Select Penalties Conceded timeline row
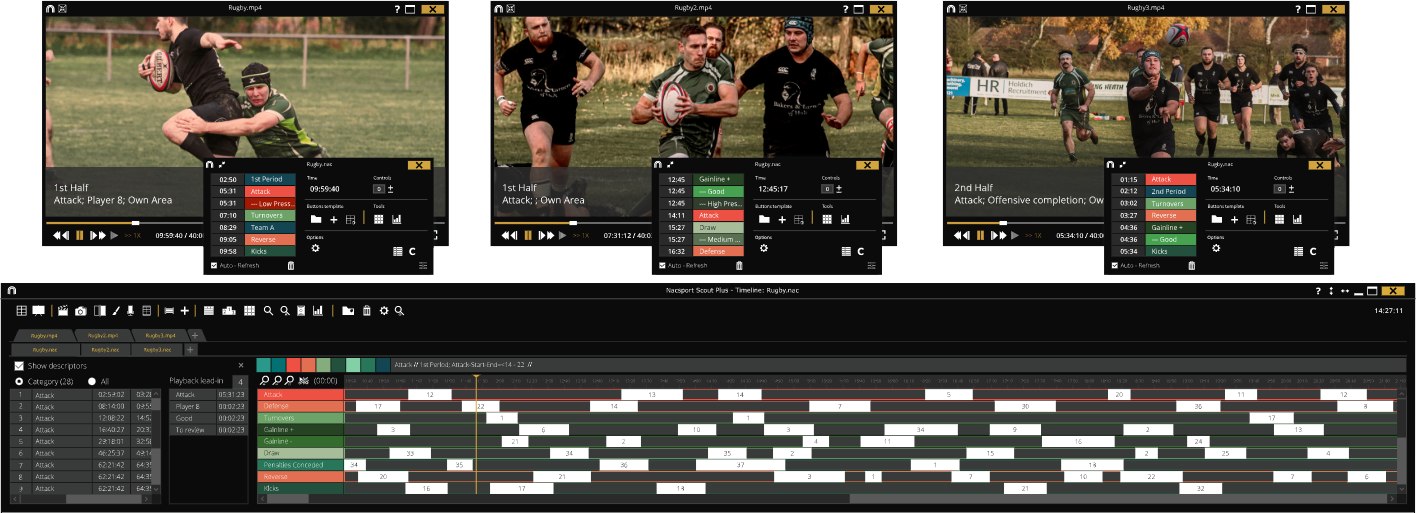 300,465
